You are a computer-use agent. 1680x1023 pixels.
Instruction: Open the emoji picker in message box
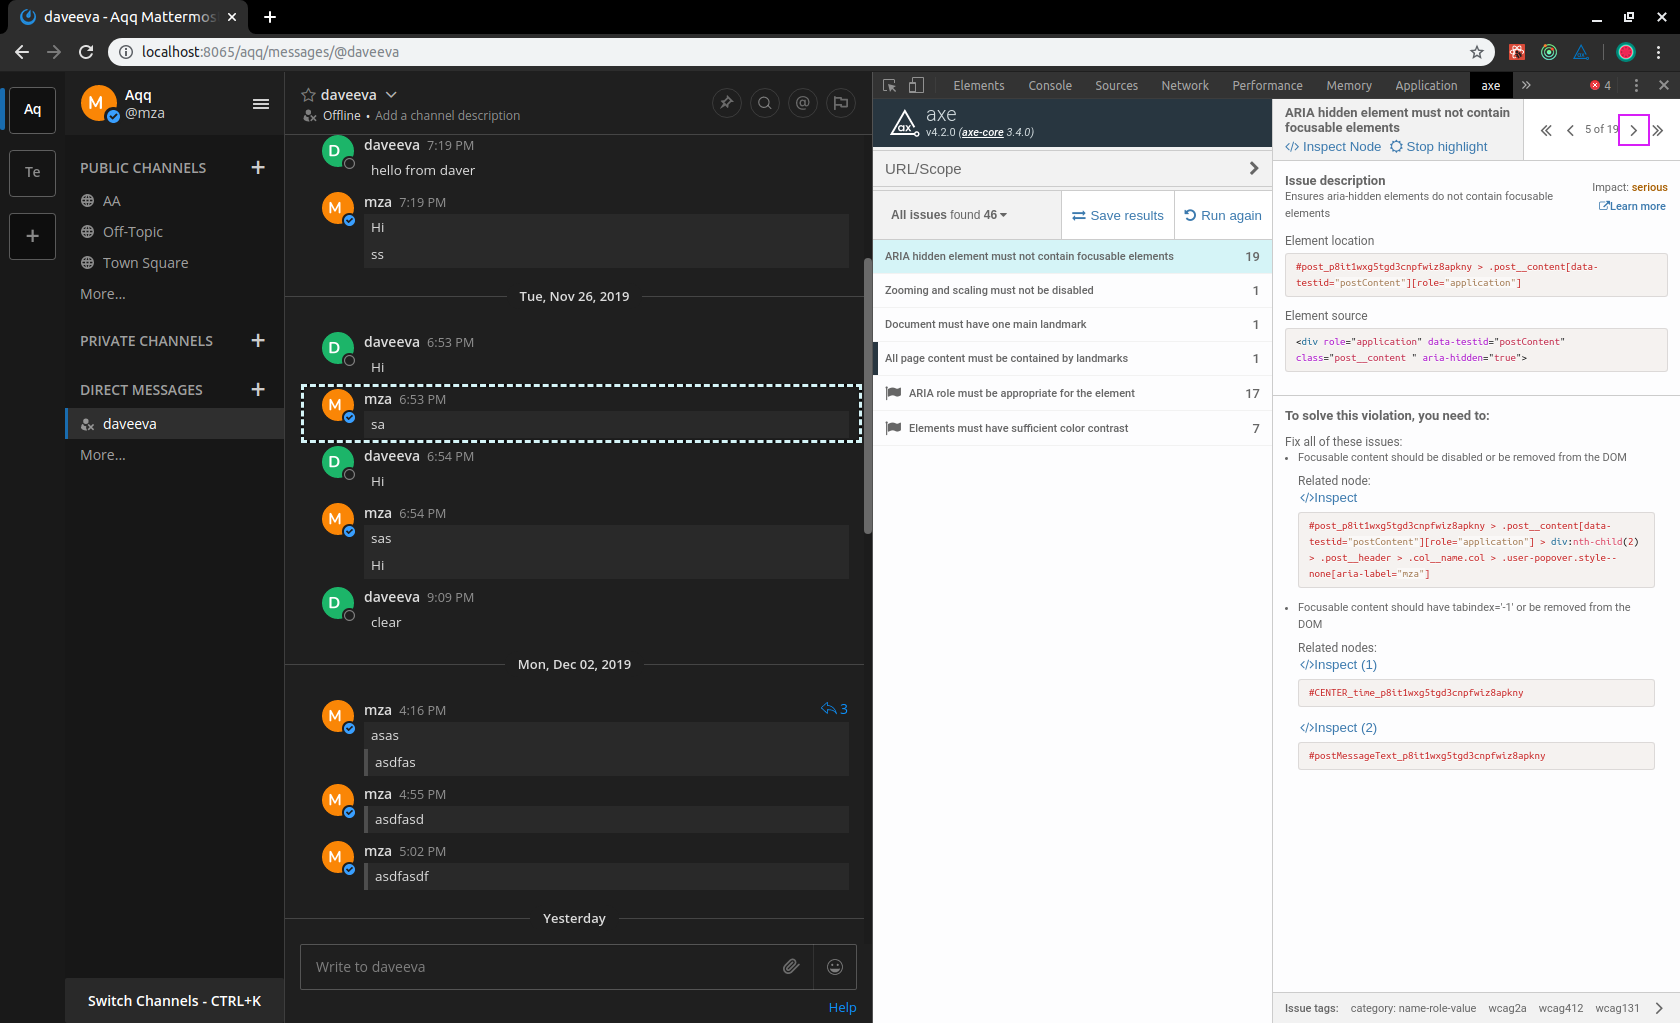click(835, 966)
